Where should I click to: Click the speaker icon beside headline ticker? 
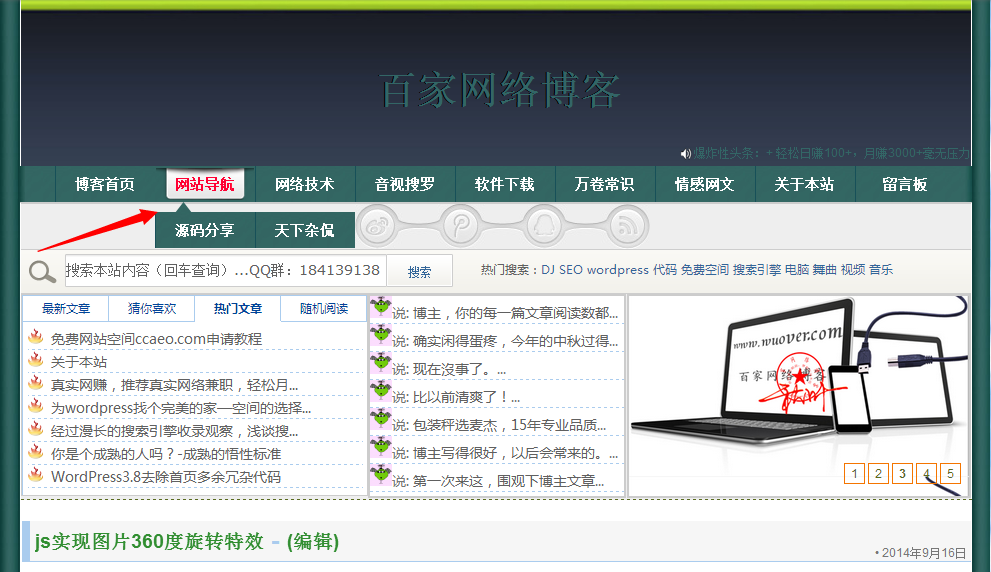coord(685,154)
